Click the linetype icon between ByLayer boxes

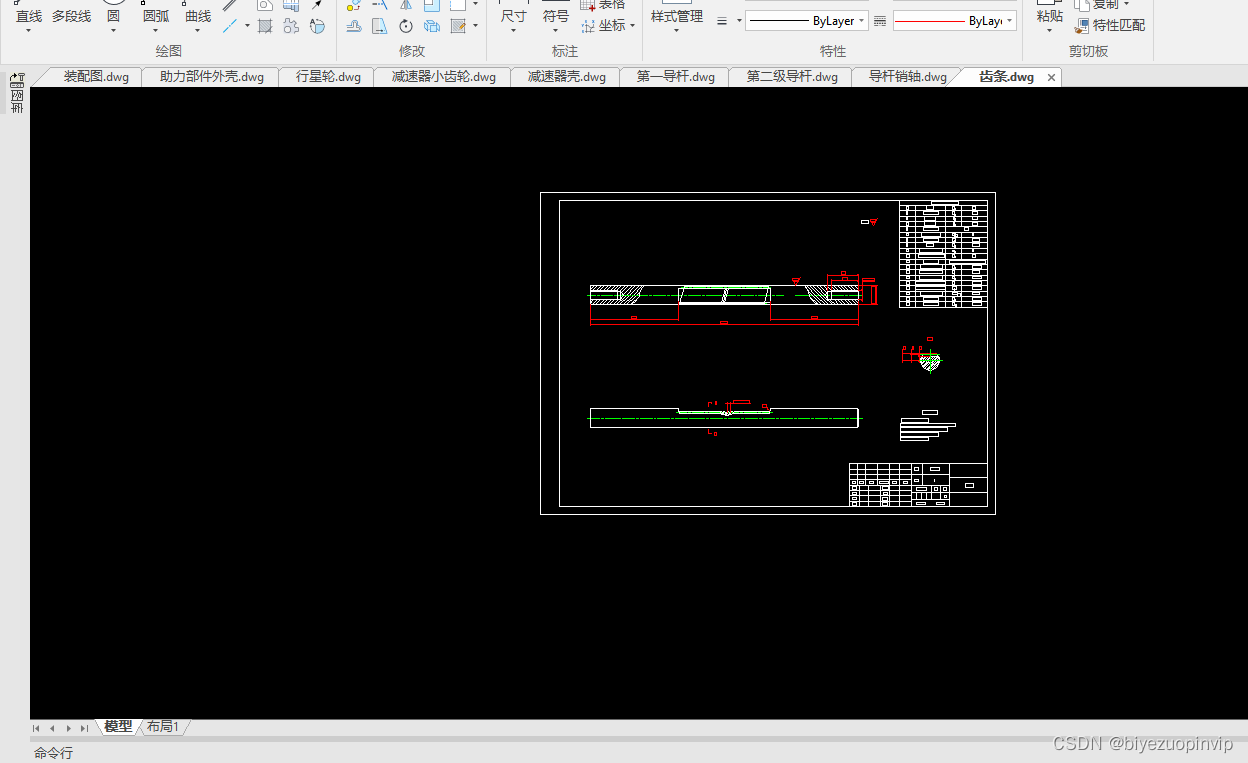click(880, 21)
